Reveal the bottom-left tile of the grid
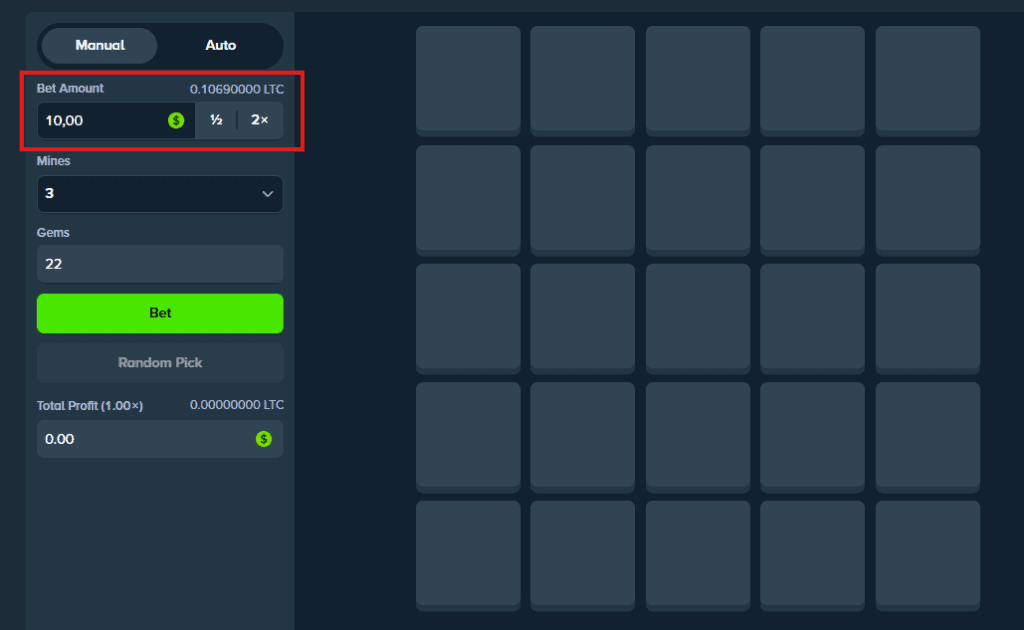The height and width of the screenshot is (630, 1024). [467, 556]
